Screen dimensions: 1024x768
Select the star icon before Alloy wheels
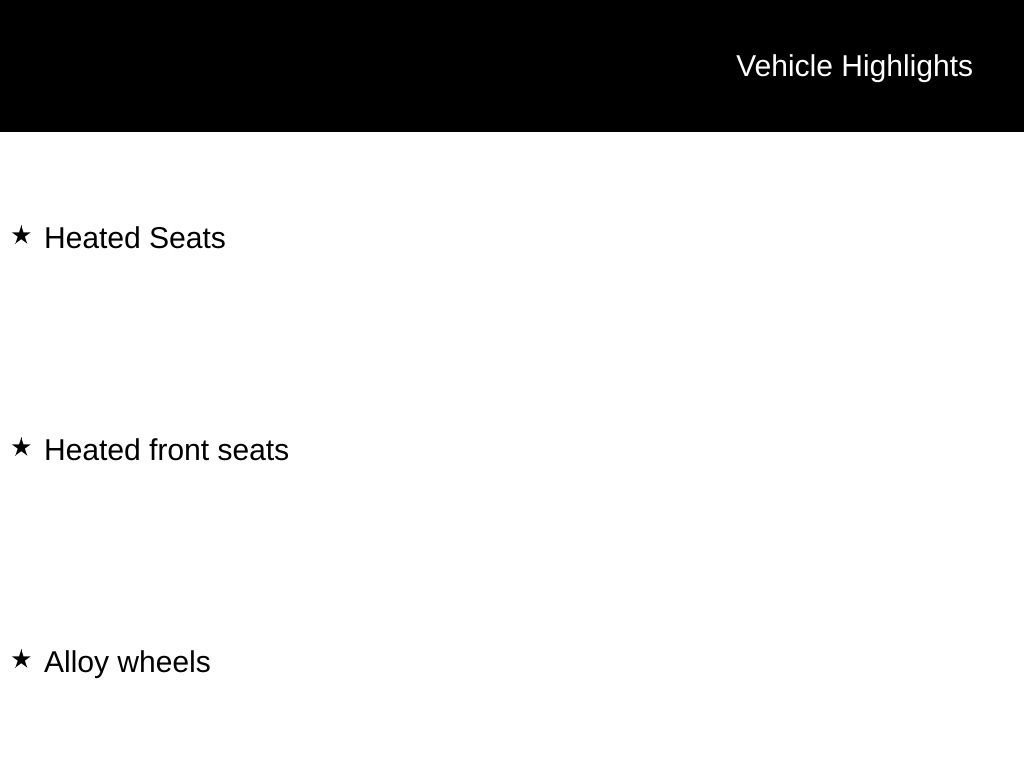pos(21,659)
